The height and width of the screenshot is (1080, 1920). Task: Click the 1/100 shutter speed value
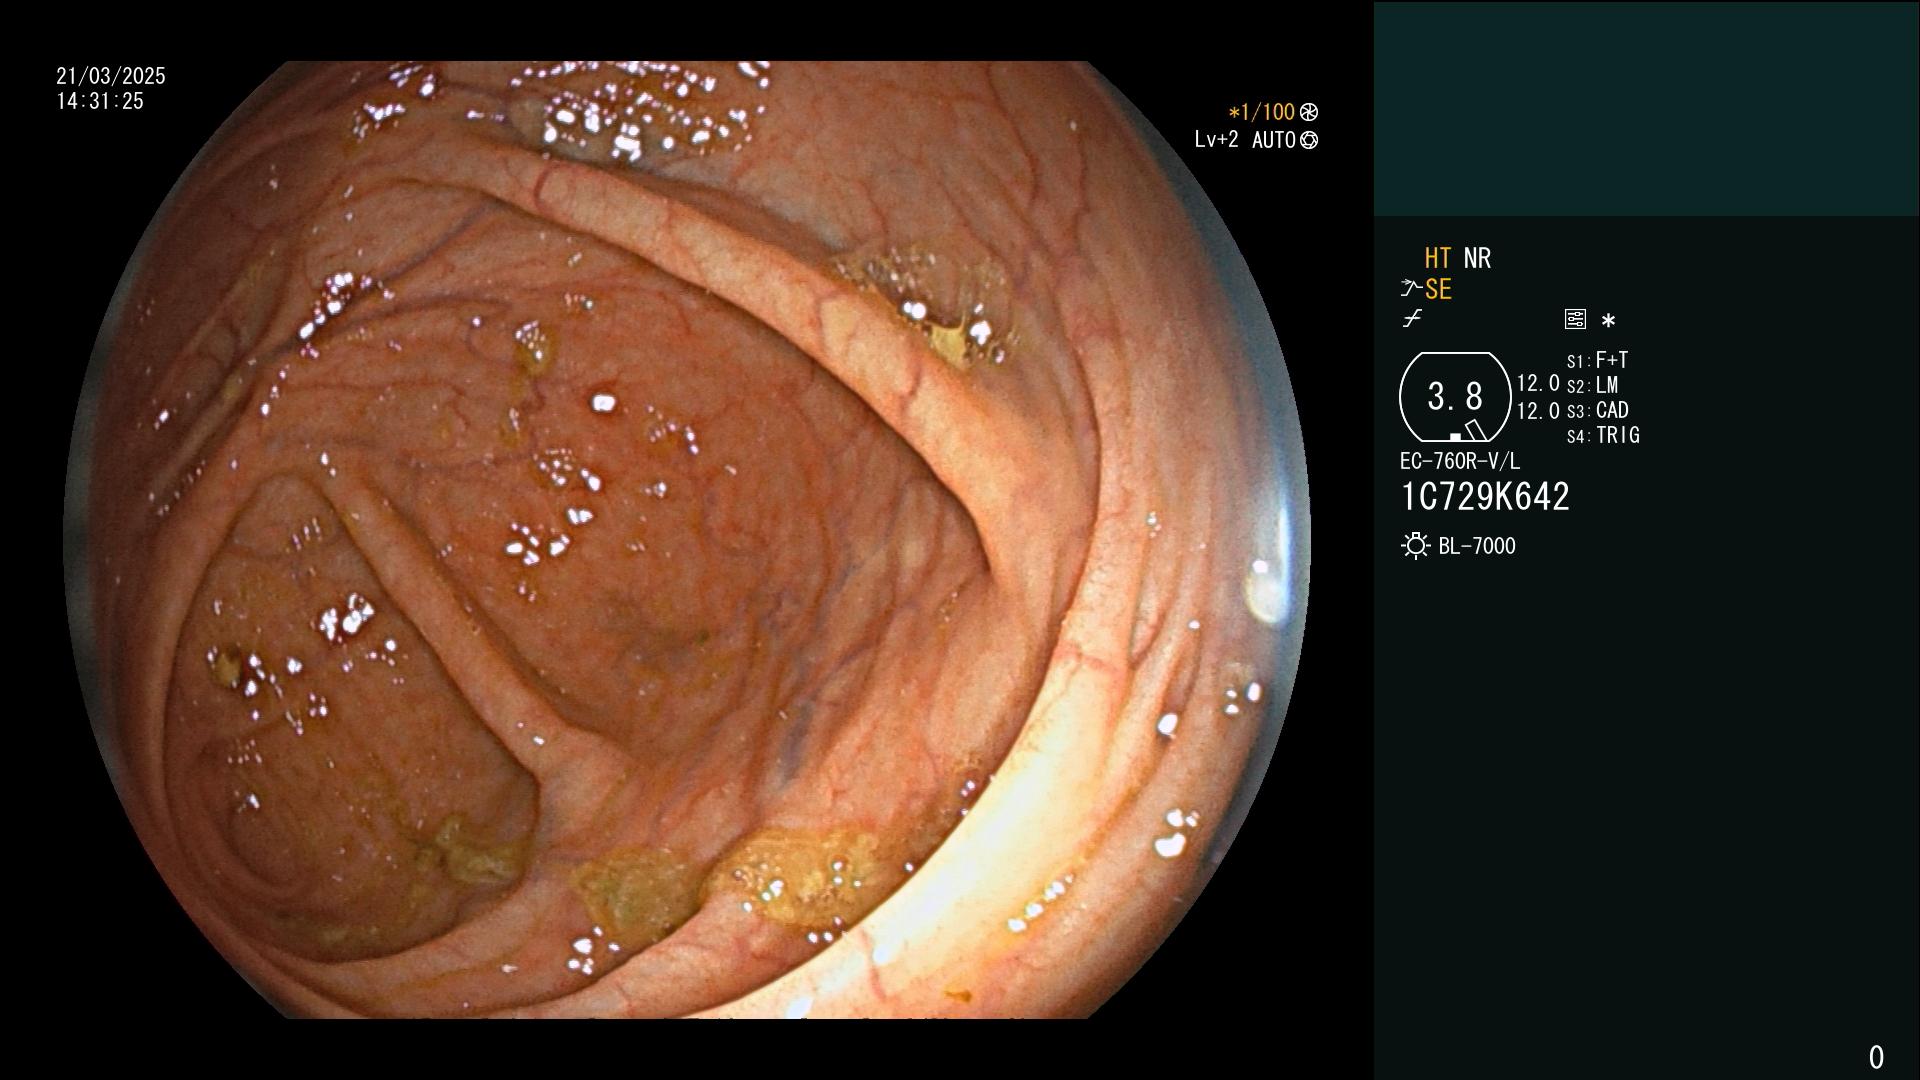coord(1262,112)
